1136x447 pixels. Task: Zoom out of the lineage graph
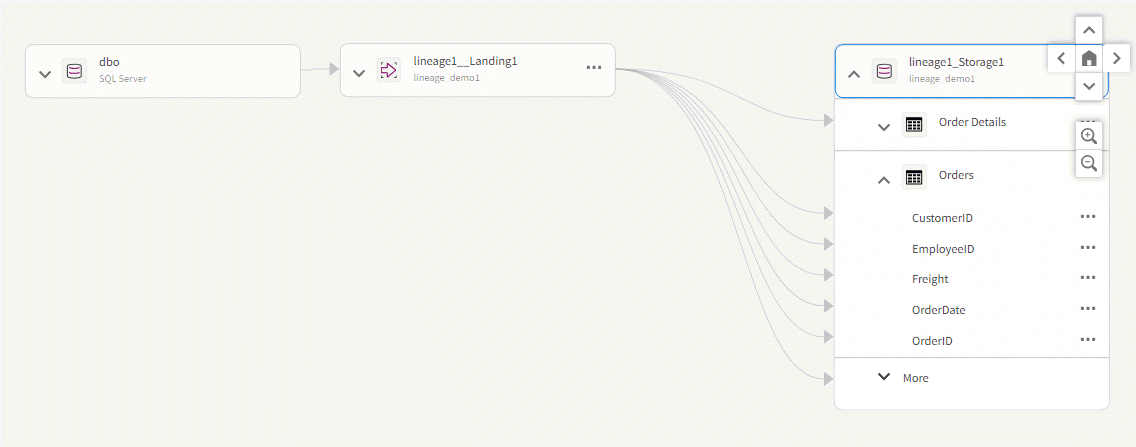[1089, 164]
